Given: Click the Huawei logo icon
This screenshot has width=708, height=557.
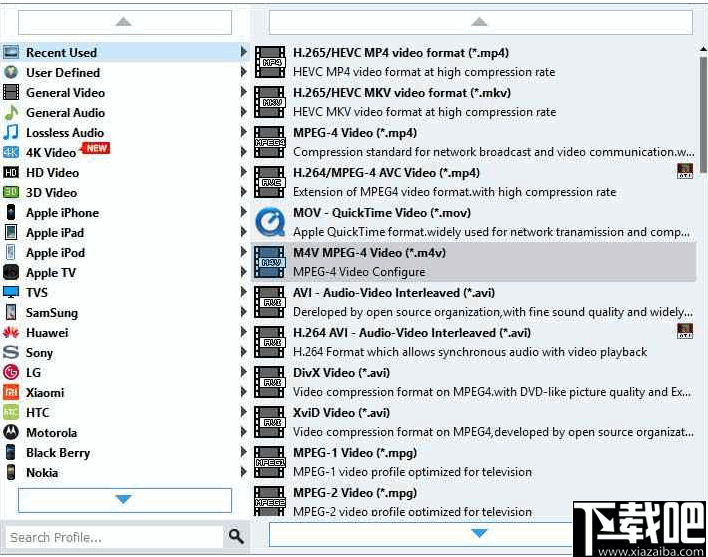Looking at the screenshot, I should click(11, 333).
